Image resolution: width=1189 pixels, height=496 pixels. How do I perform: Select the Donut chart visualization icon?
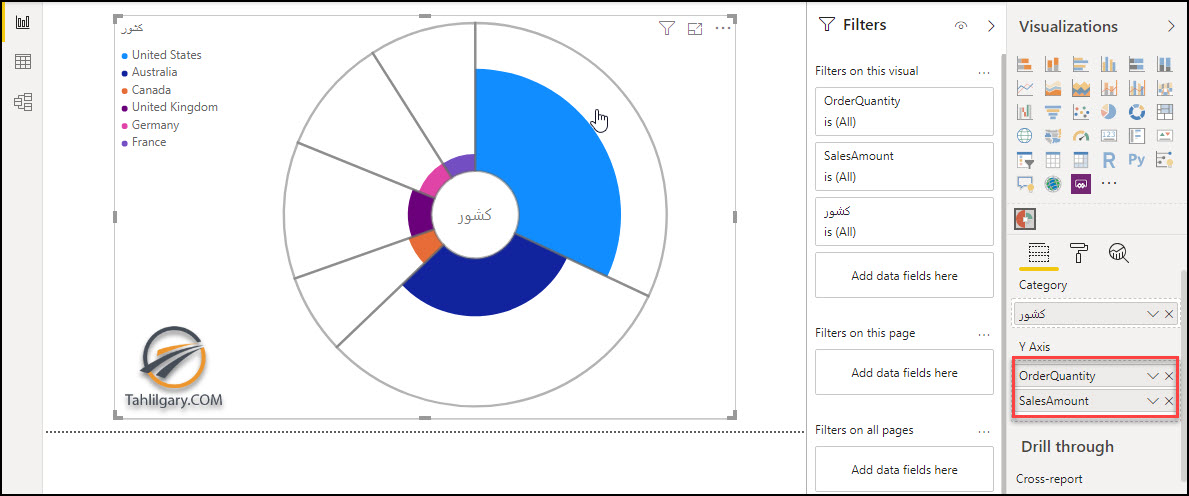coord(1137,112)
